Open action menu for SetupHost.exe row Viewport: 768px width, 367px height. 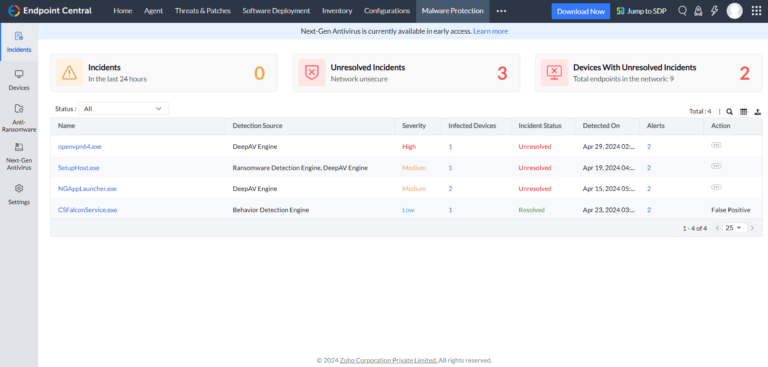716,166
